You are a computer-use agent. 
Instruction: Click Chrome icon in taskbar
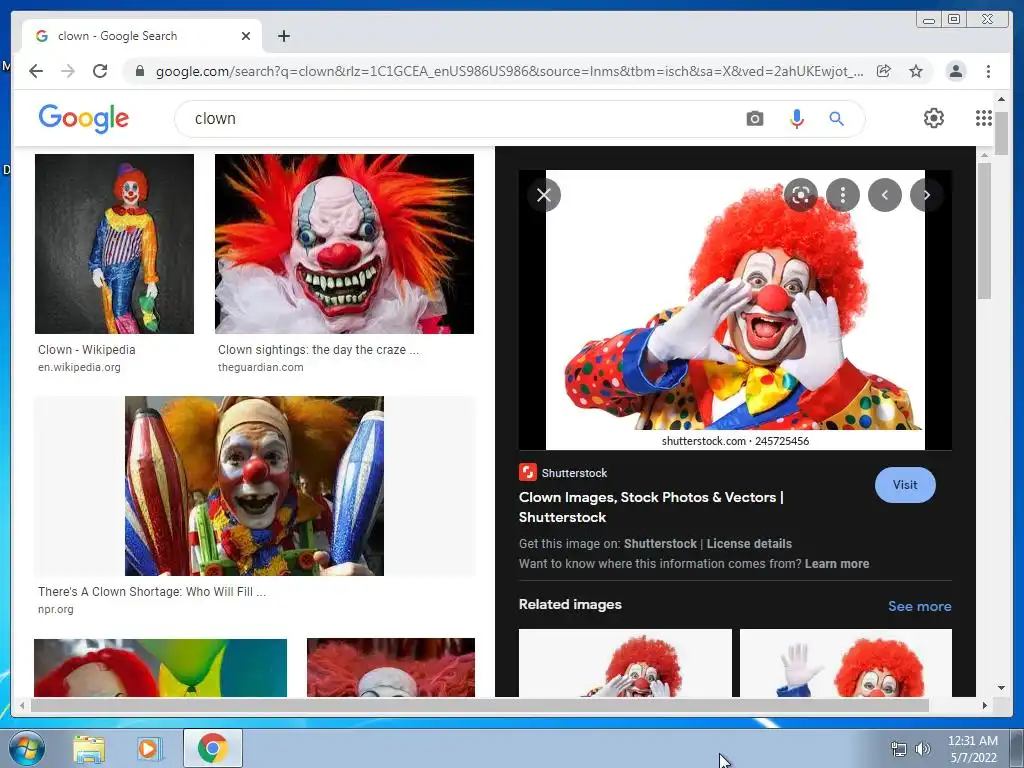(x=212, y=748)
